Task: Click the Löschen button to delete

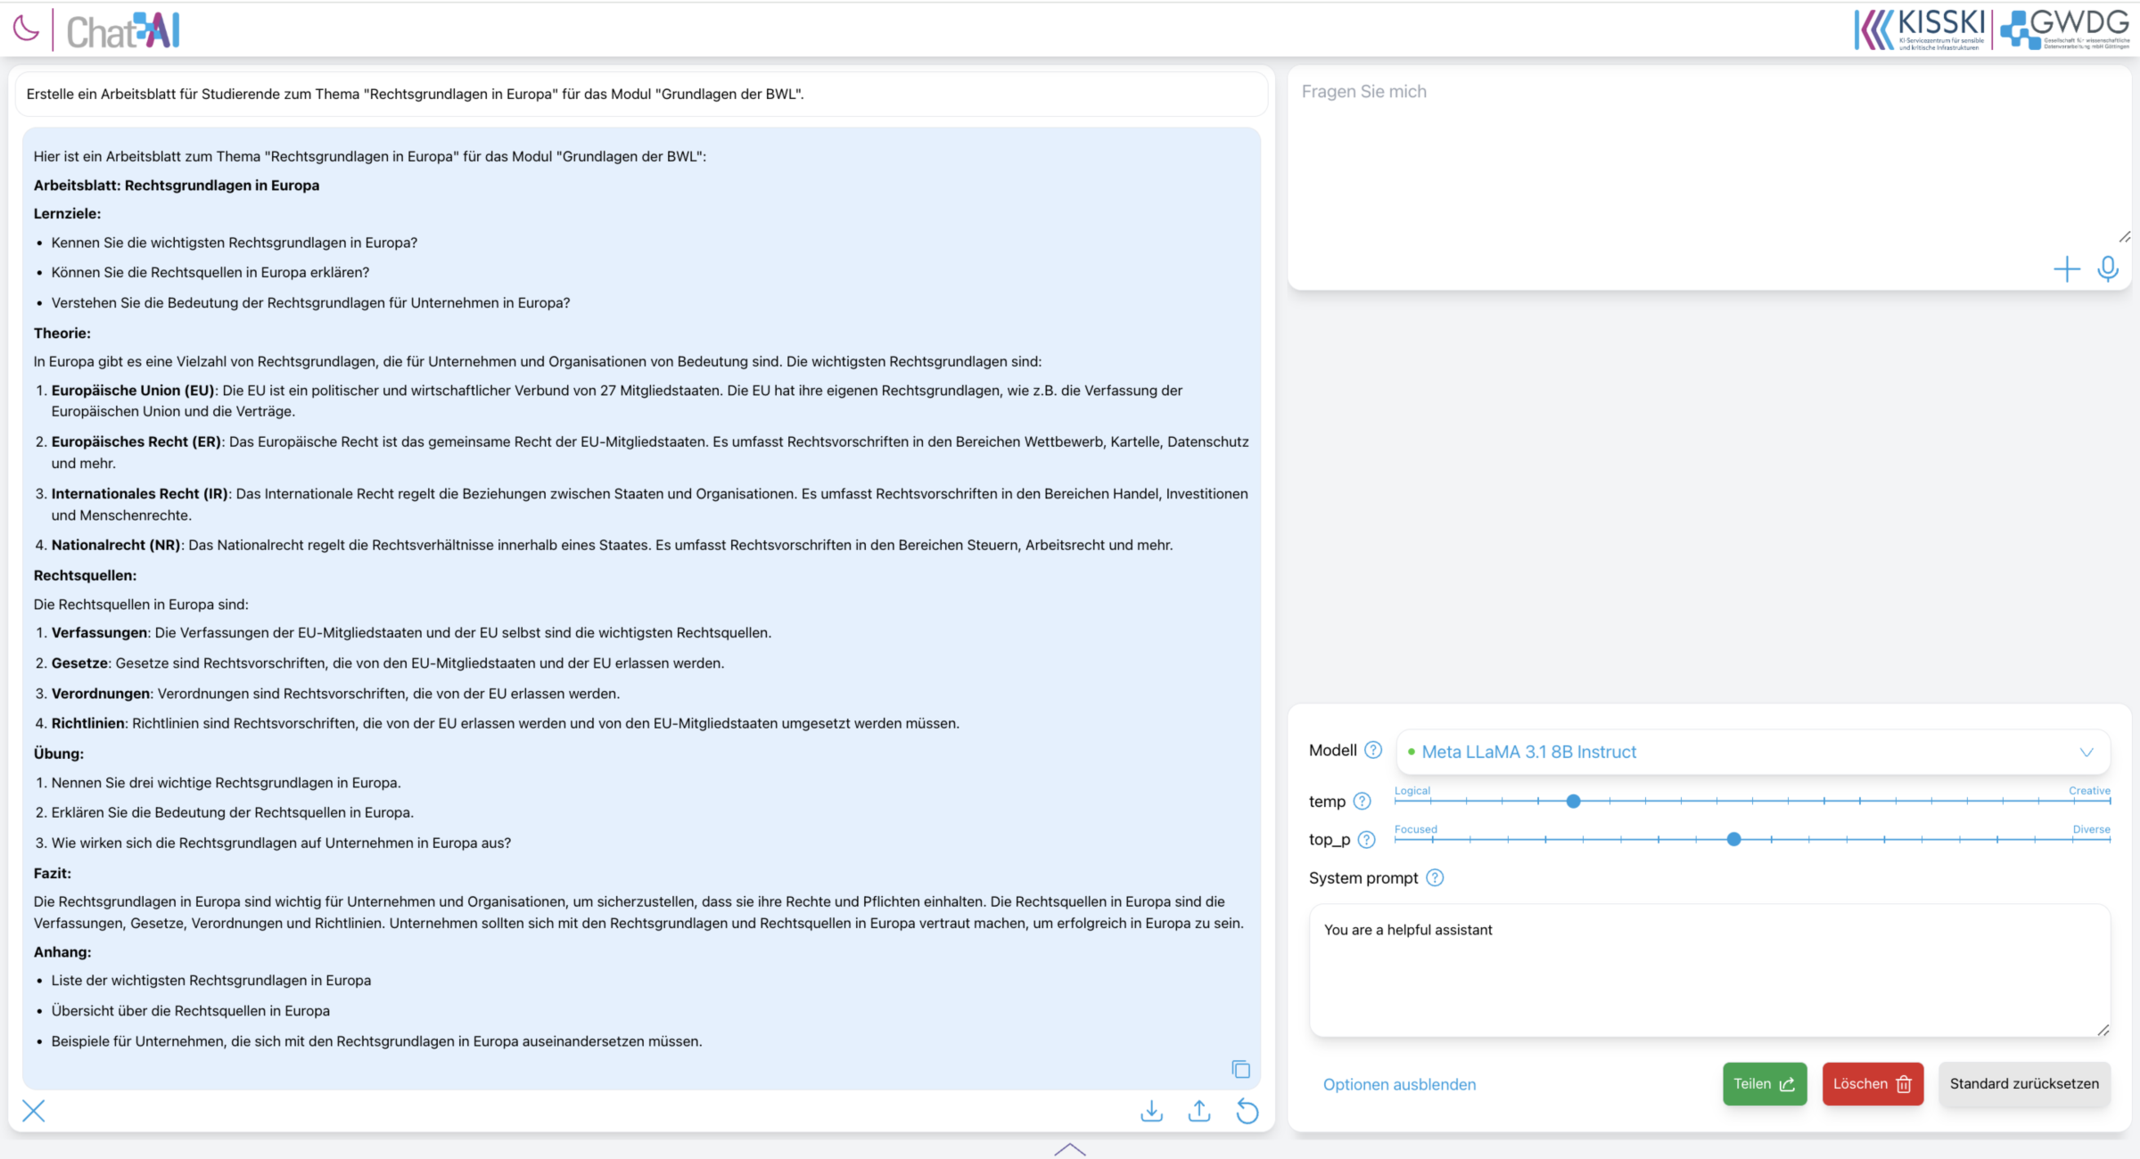Action: (x=1872, y=1083)
